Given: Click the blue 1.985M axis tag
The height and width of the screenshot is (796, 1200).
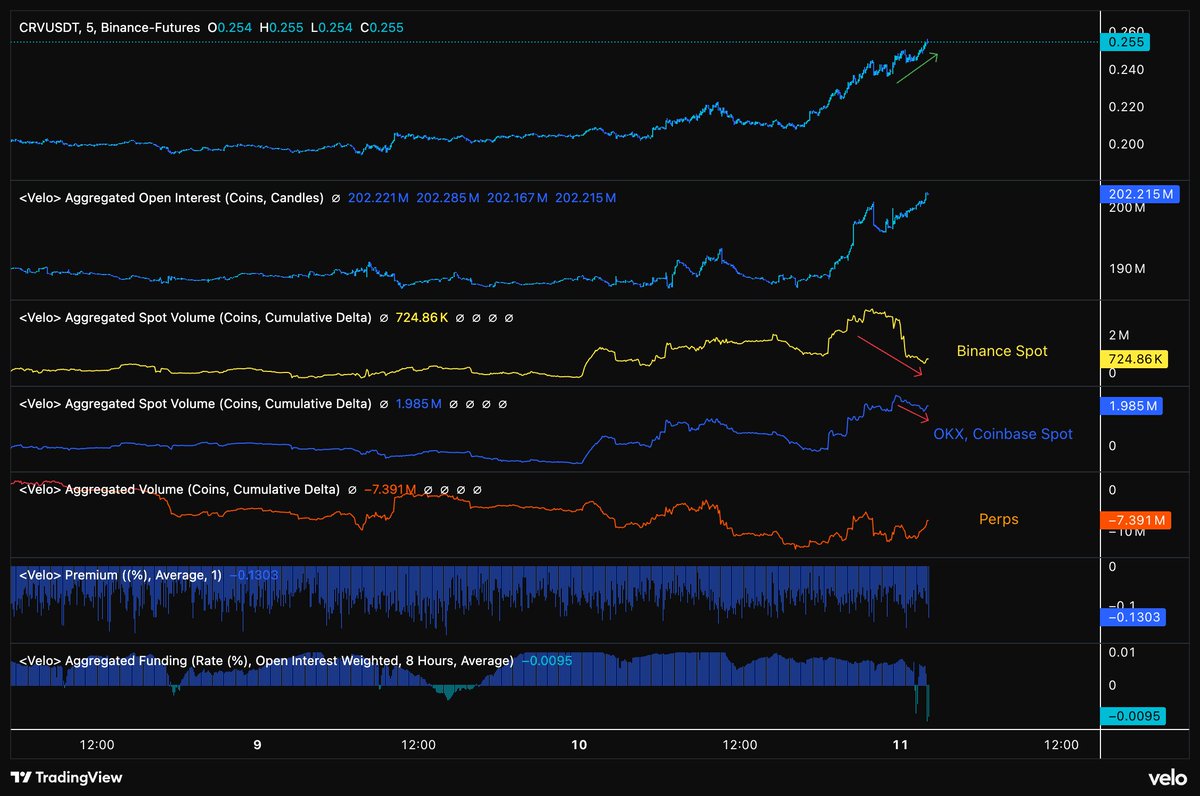Looking at the screenshot, I should click(1130, 406).
